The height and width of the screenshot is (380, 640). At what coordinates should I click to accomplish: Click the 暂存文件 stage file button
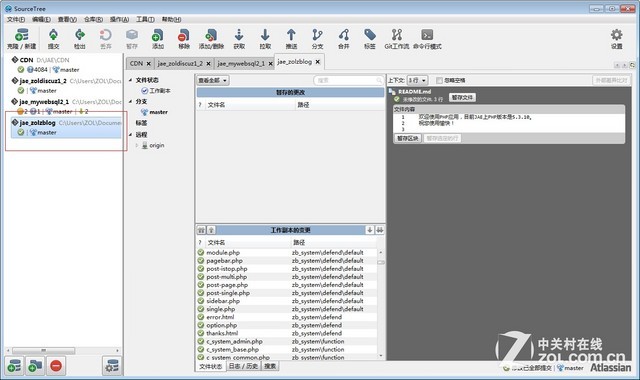tap(462, 98)
